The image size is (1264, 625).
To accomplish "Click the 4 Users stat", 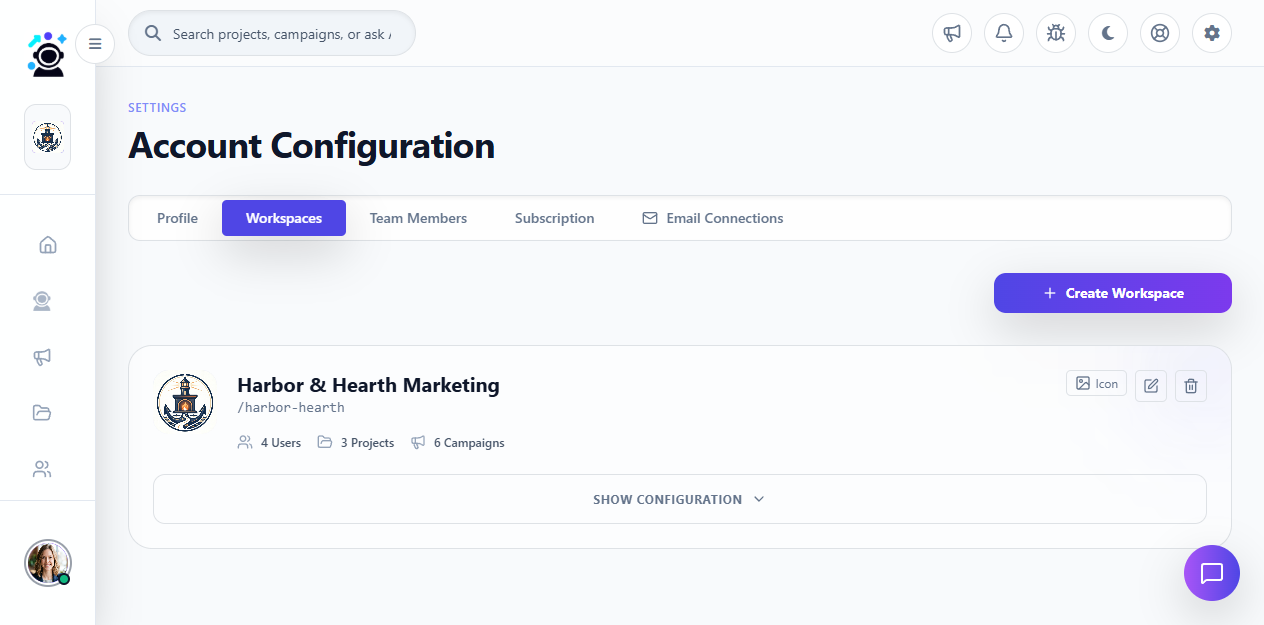I will coord(269,442).
